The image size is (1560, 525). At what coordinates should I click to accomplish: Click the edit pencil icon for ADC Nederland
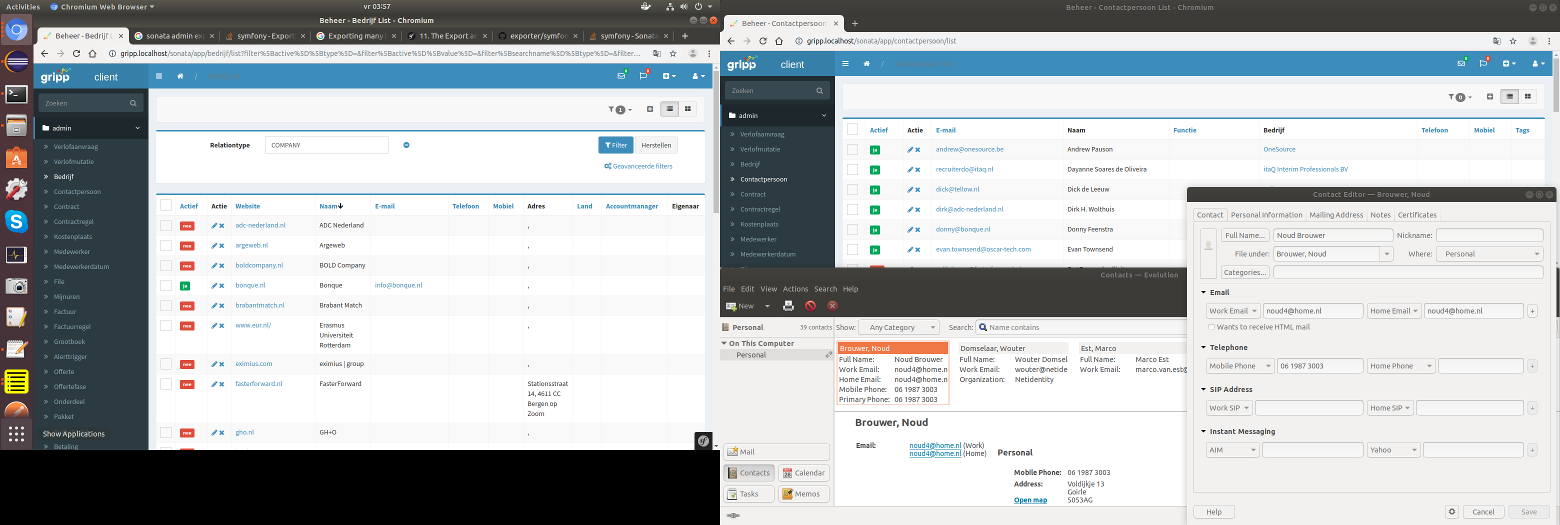click(214, 226)
